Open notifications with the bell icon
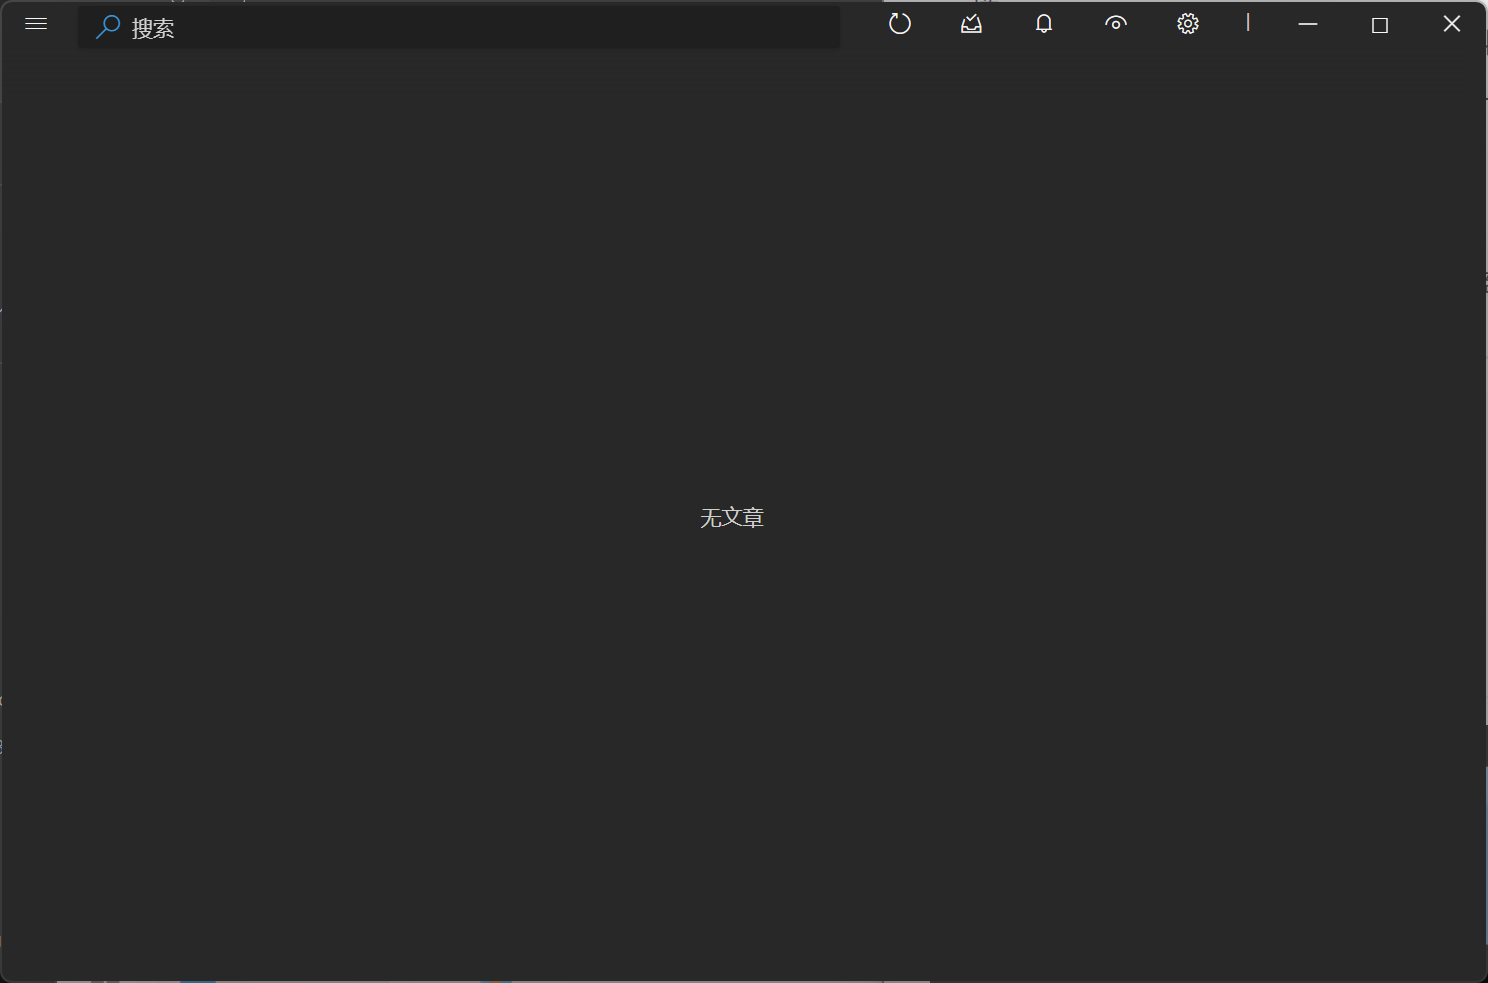 (x=1044, y=24)
